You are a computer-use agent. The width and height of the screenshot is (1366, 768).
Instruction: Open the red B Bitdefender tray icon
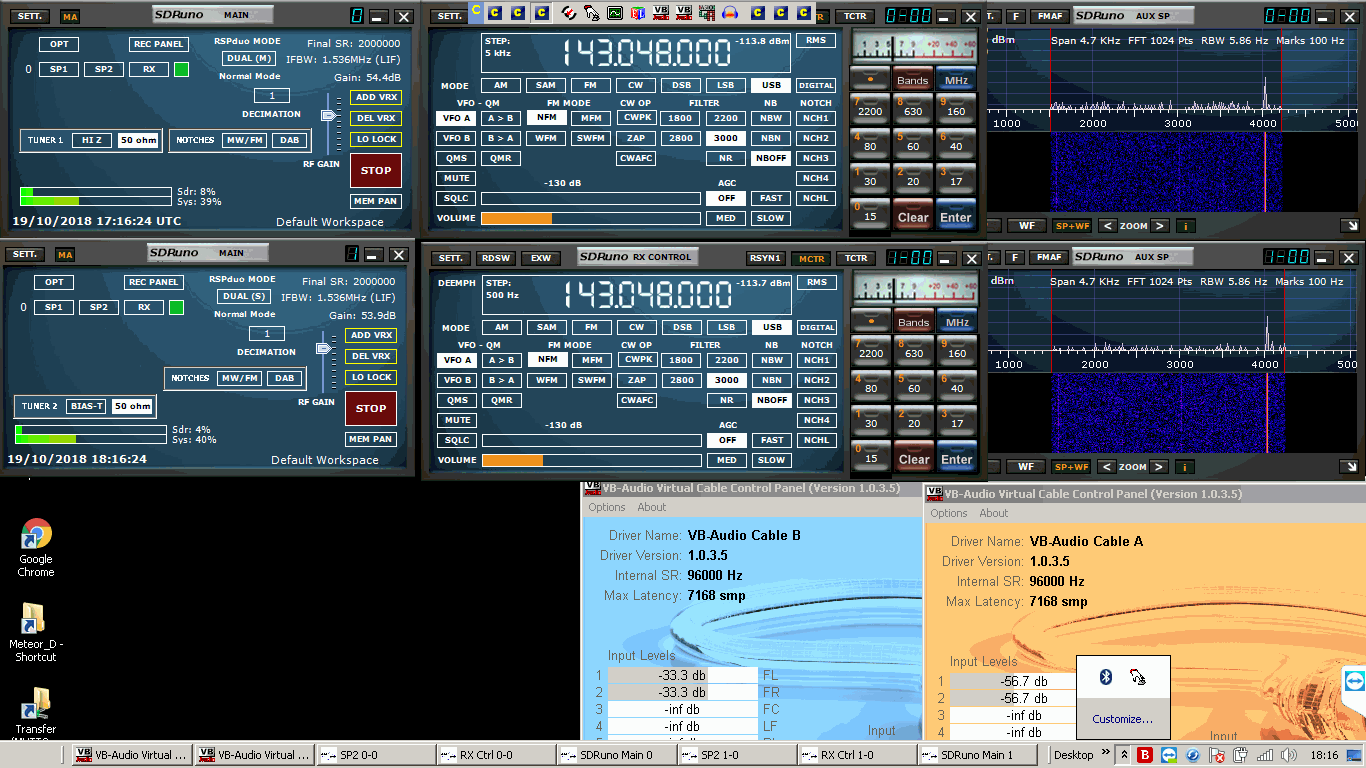pos(1145,755)
